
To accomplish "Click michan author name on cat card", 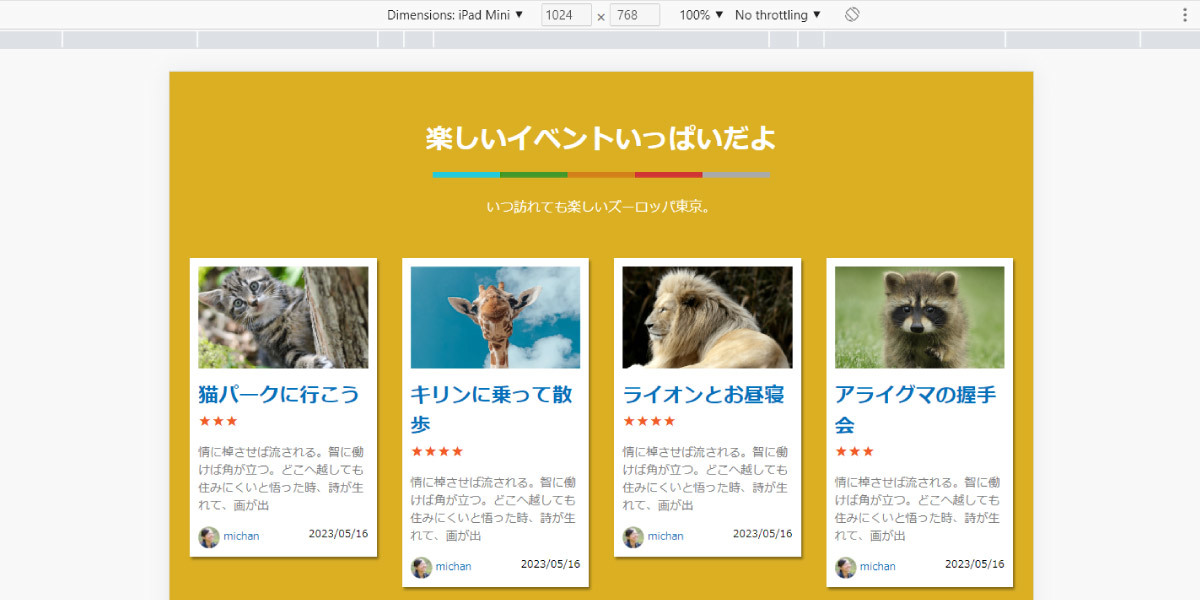I will click(241, 537).
